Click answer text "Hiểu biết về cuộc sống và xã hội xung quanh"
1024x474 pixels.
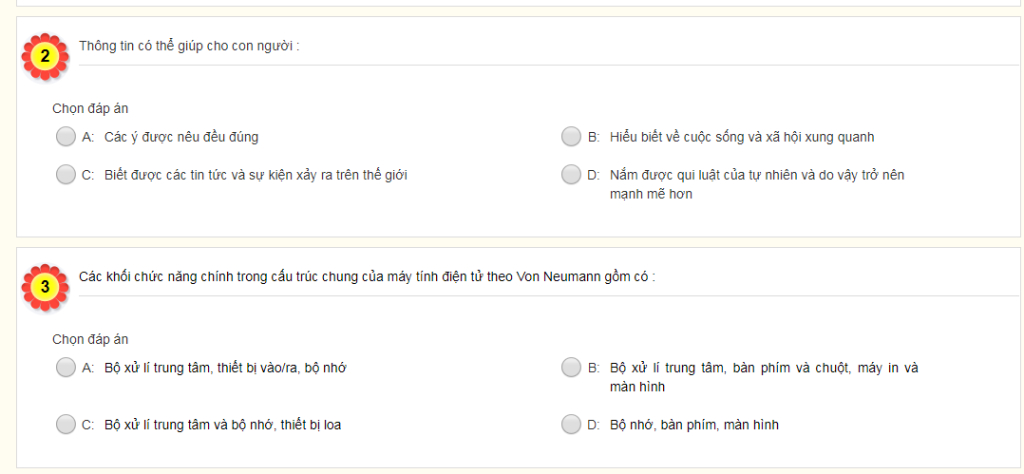742,136
